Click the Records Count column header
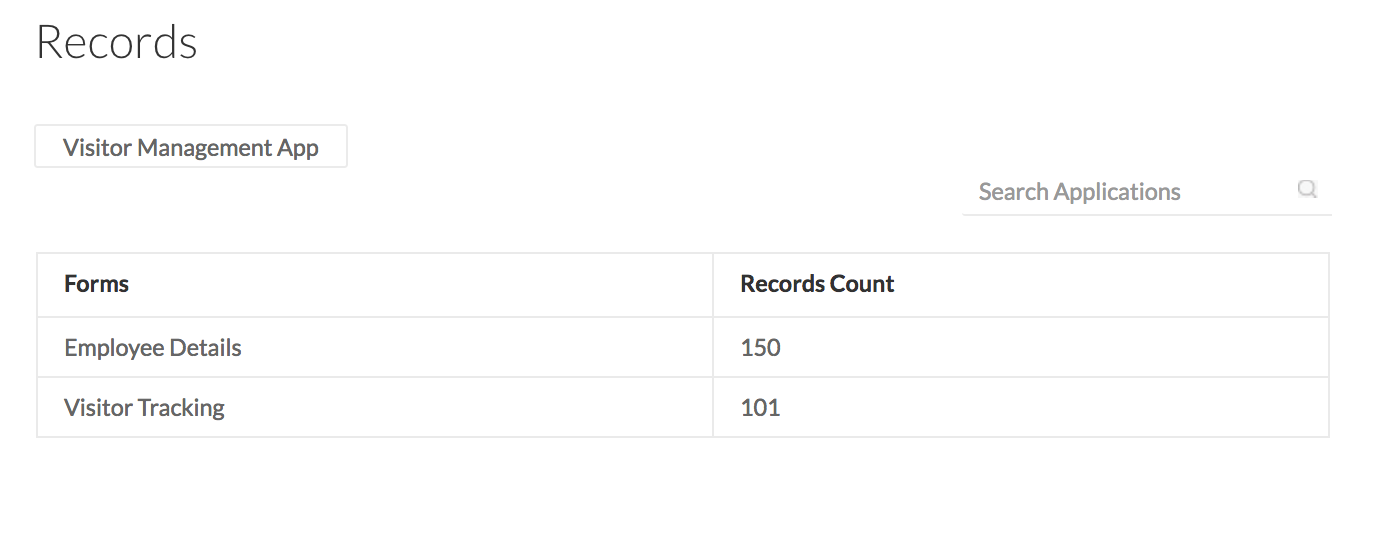Screen dimensions: 1392x548 [817, 284]
